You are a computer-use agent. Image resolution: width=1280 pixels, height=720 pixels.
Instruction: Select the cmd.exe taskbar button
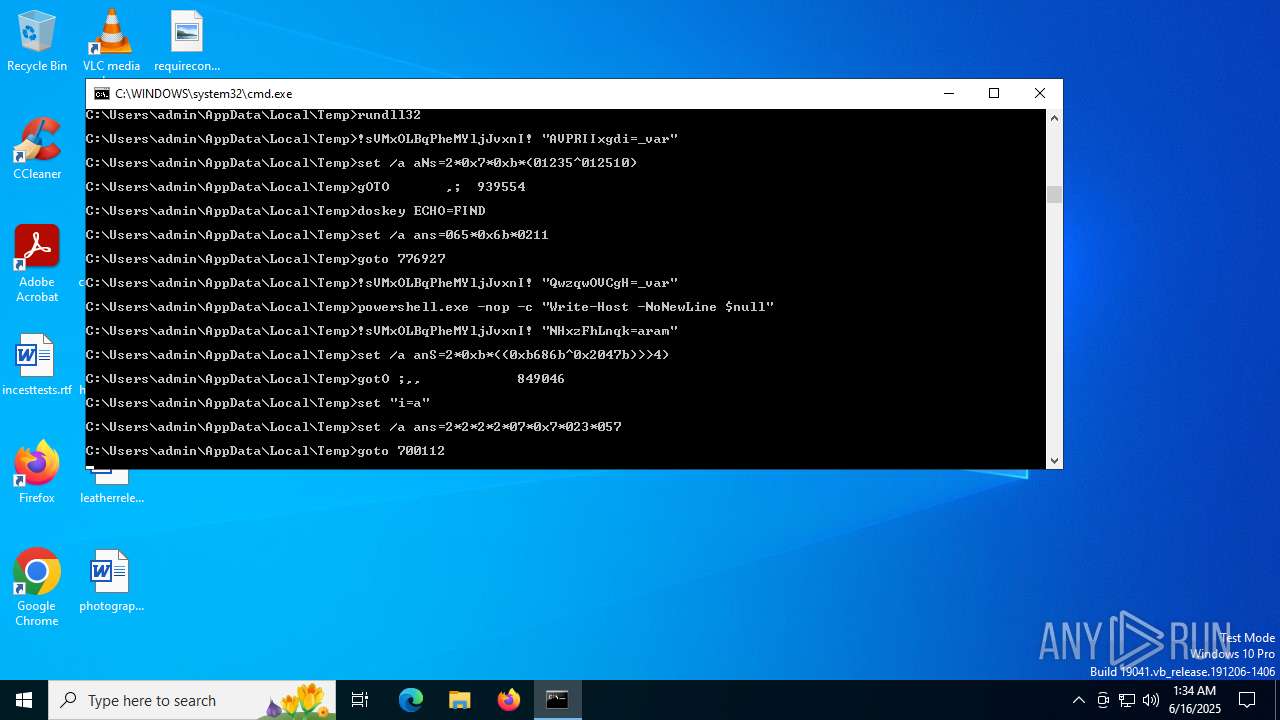558,700
